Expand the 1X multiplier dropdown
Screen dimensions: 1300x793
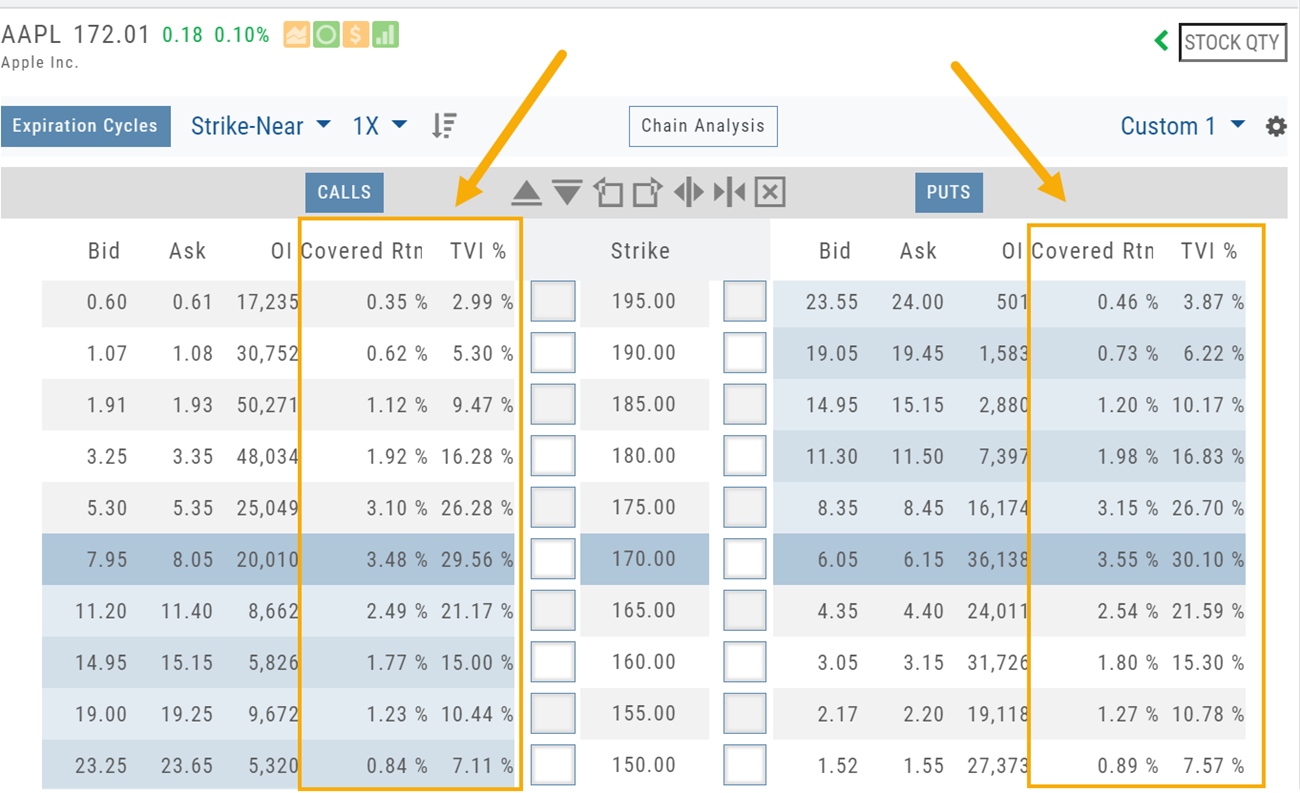point(380,126)
